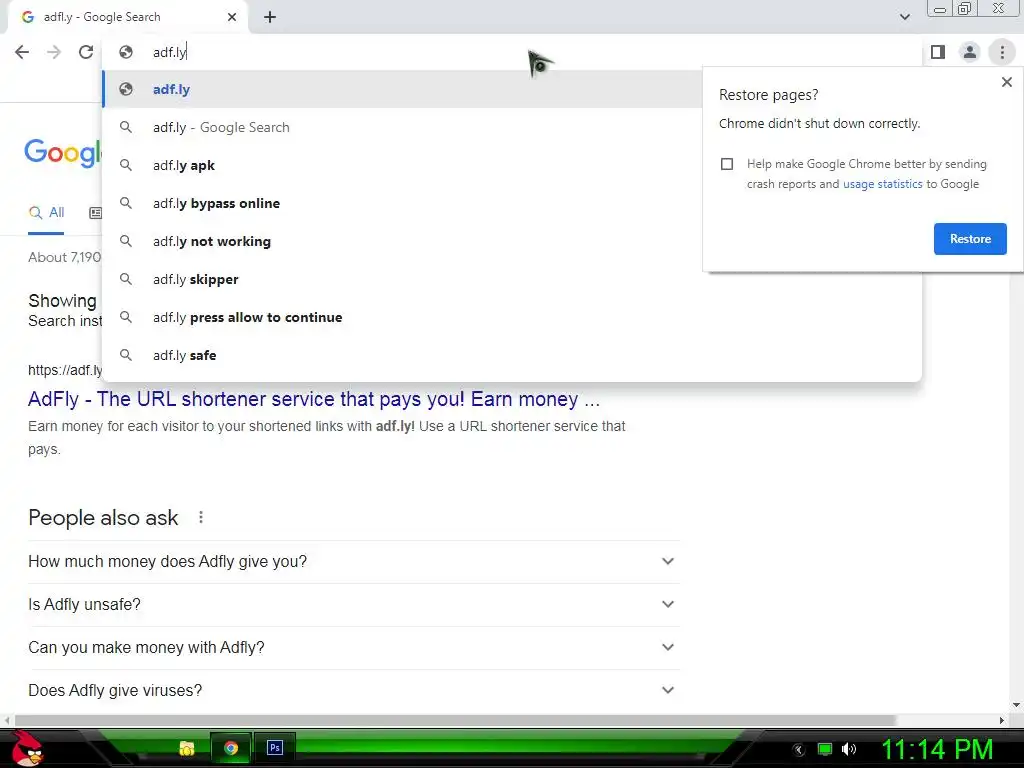The image size is (1024, 768).
Task: Click the 11:14 PM taskbar clock
Action: [937, 750]
